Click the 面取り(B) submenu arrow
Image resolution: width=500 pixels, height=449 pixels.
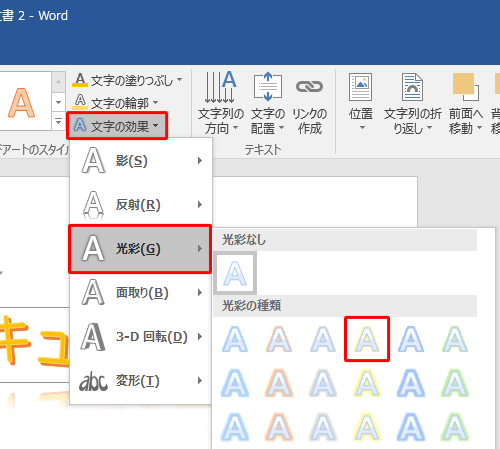tap(200, 293)
